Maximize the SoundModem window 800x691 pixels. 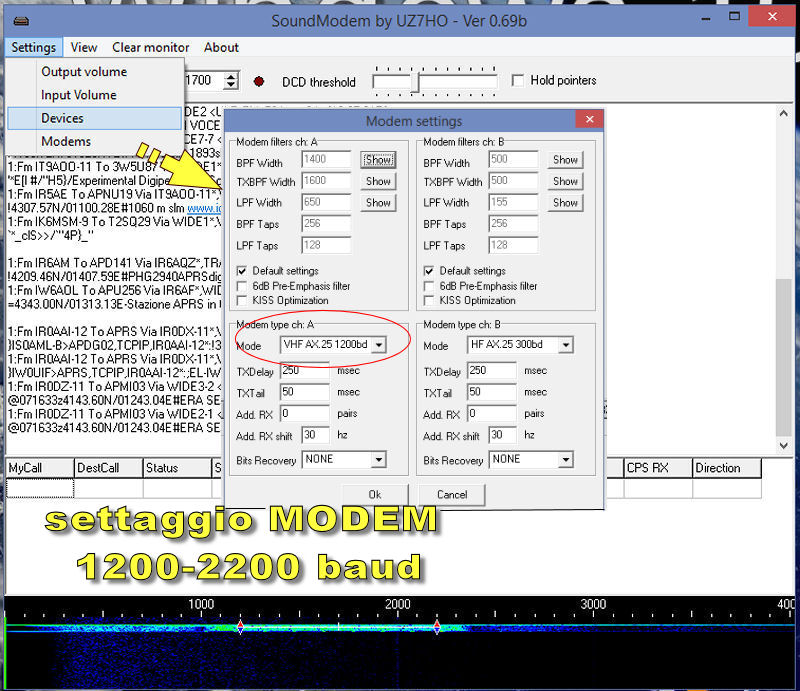pyautogui.click(x=734, y=17)
